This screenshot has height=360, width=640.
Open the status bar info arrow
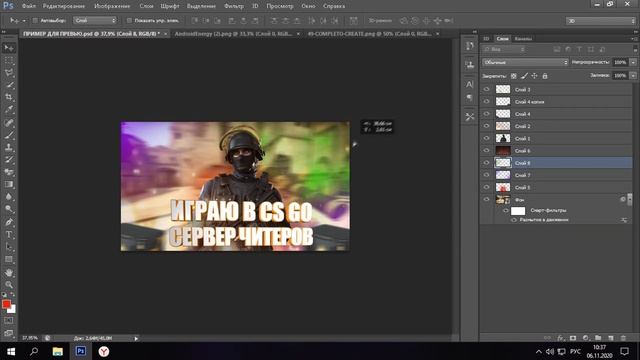[x=136, y=338]
